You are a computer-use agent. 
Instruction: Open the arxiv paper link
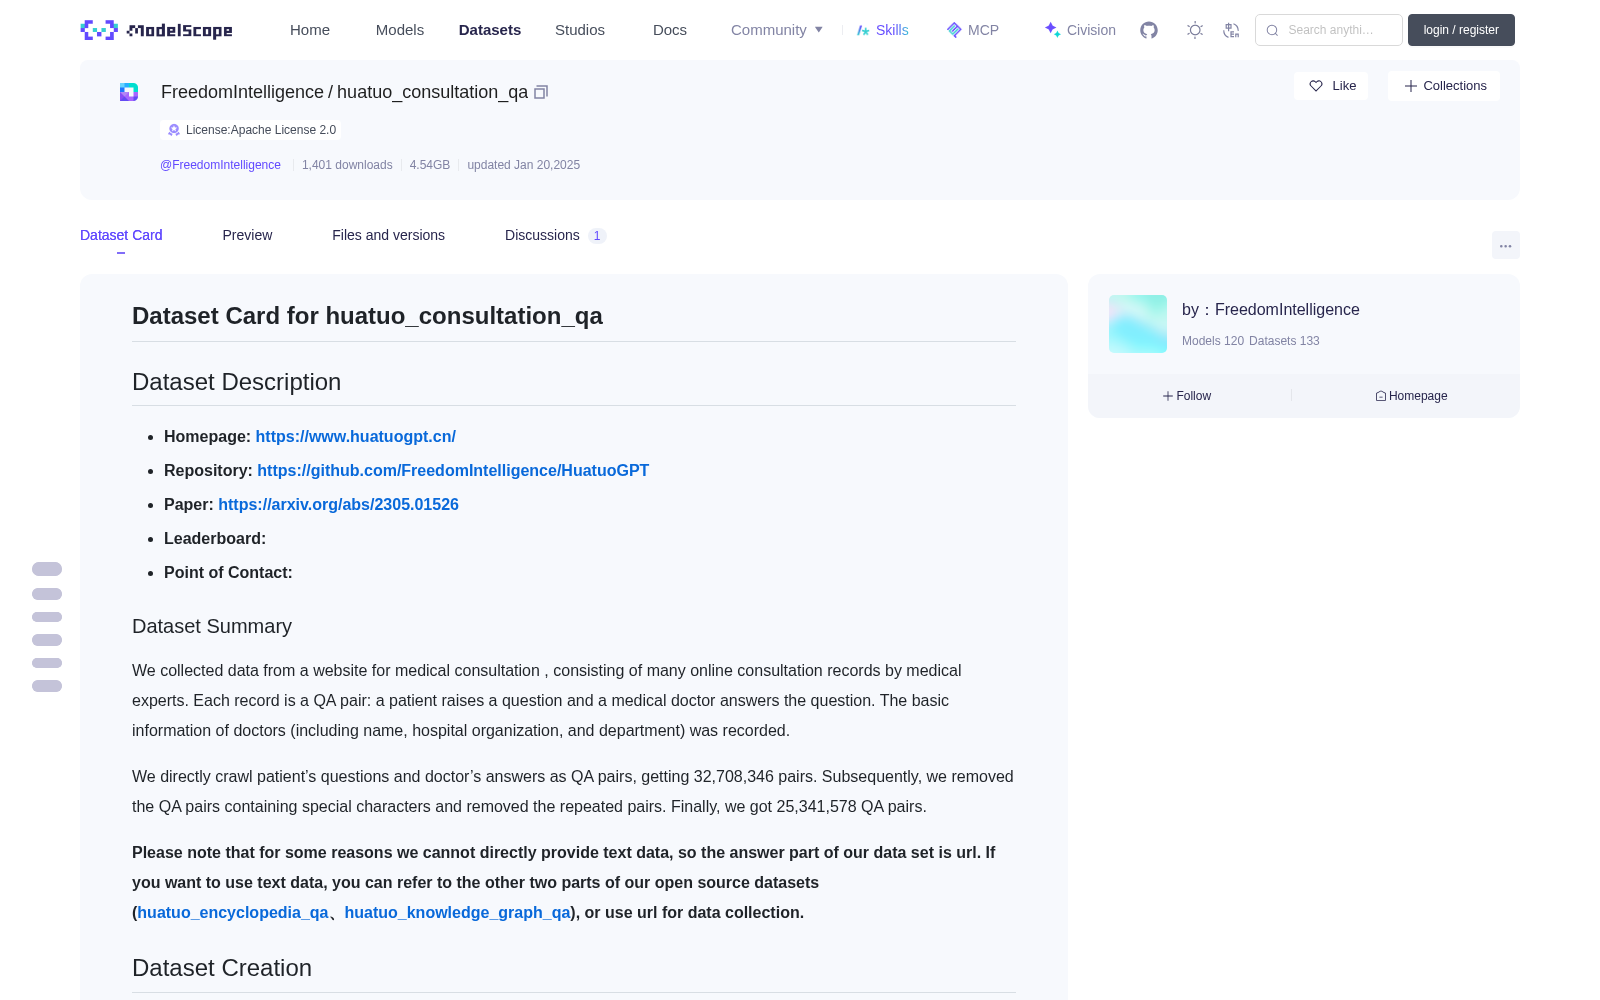pos(338,504)
